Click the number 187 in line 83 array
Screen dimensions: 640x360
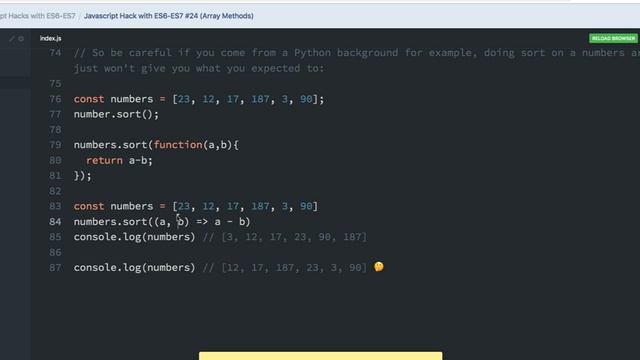(x=260, y=206)
